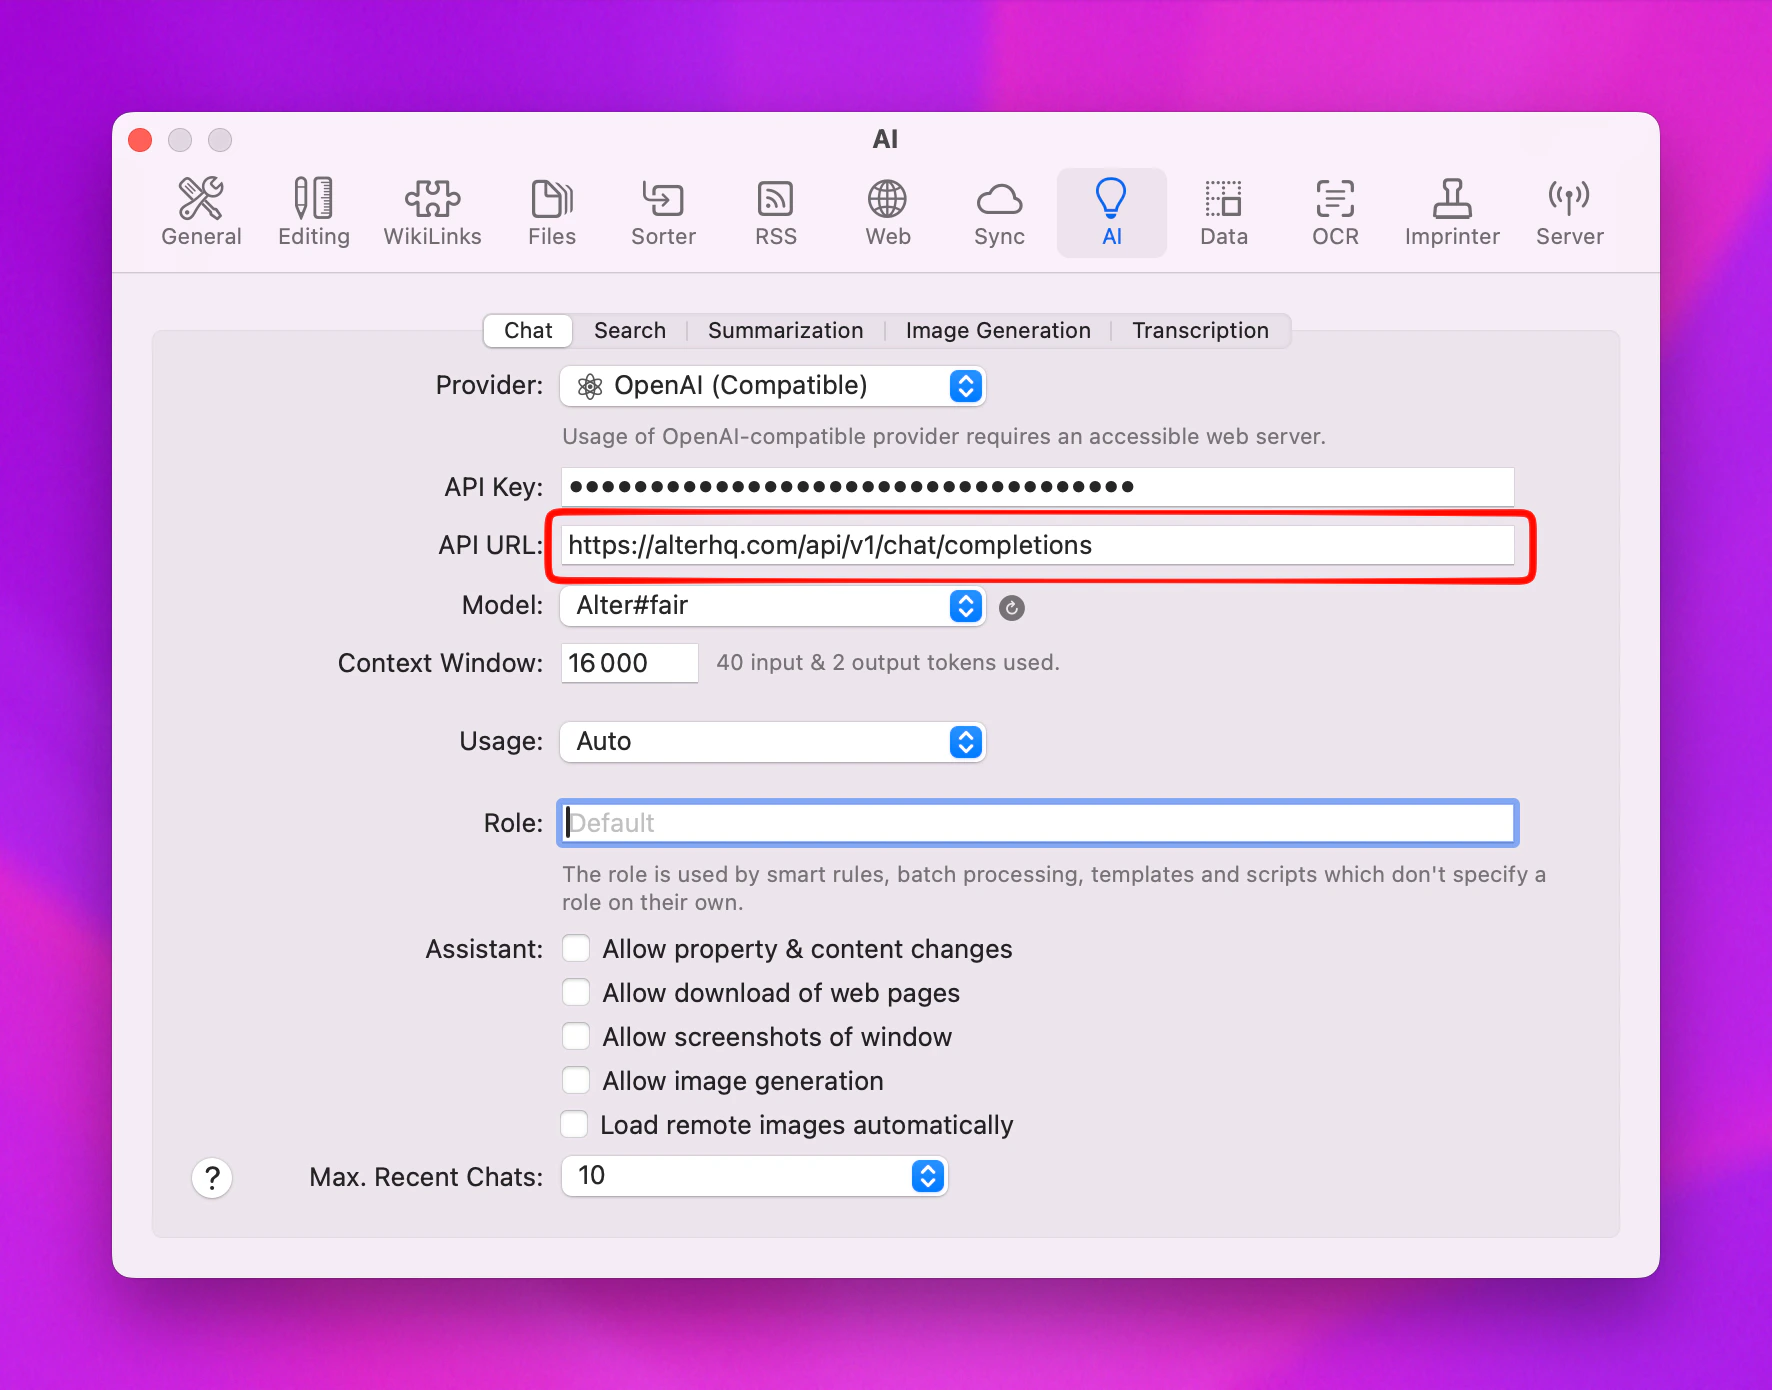The image size is (1772, 1390).
Task: Open the Provider dropdown
Action: (773, 386)
